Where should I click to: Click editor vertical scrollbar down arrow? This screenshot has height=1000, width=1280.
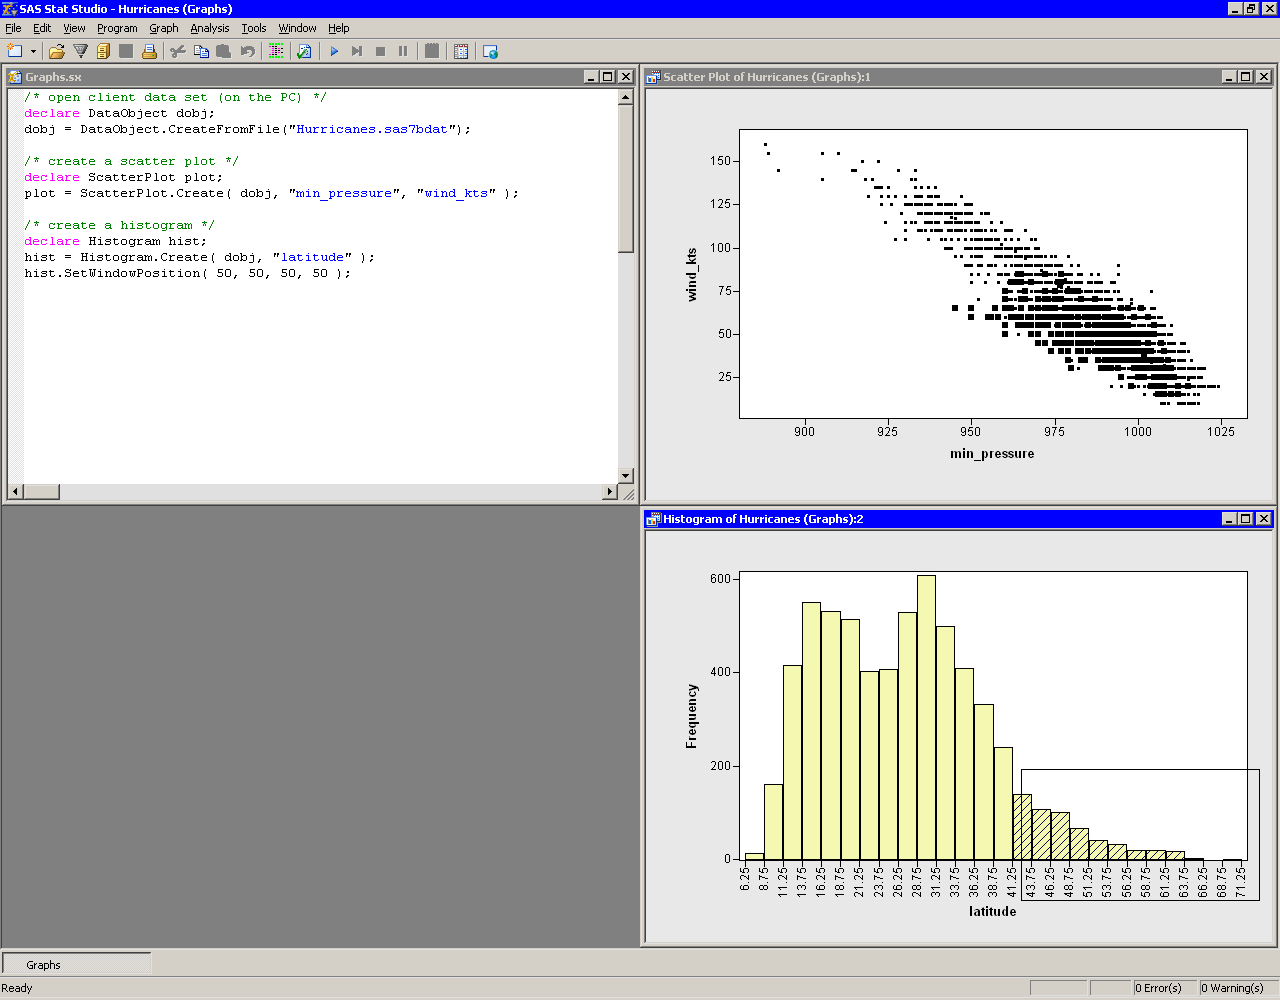(x=626, y=476)
